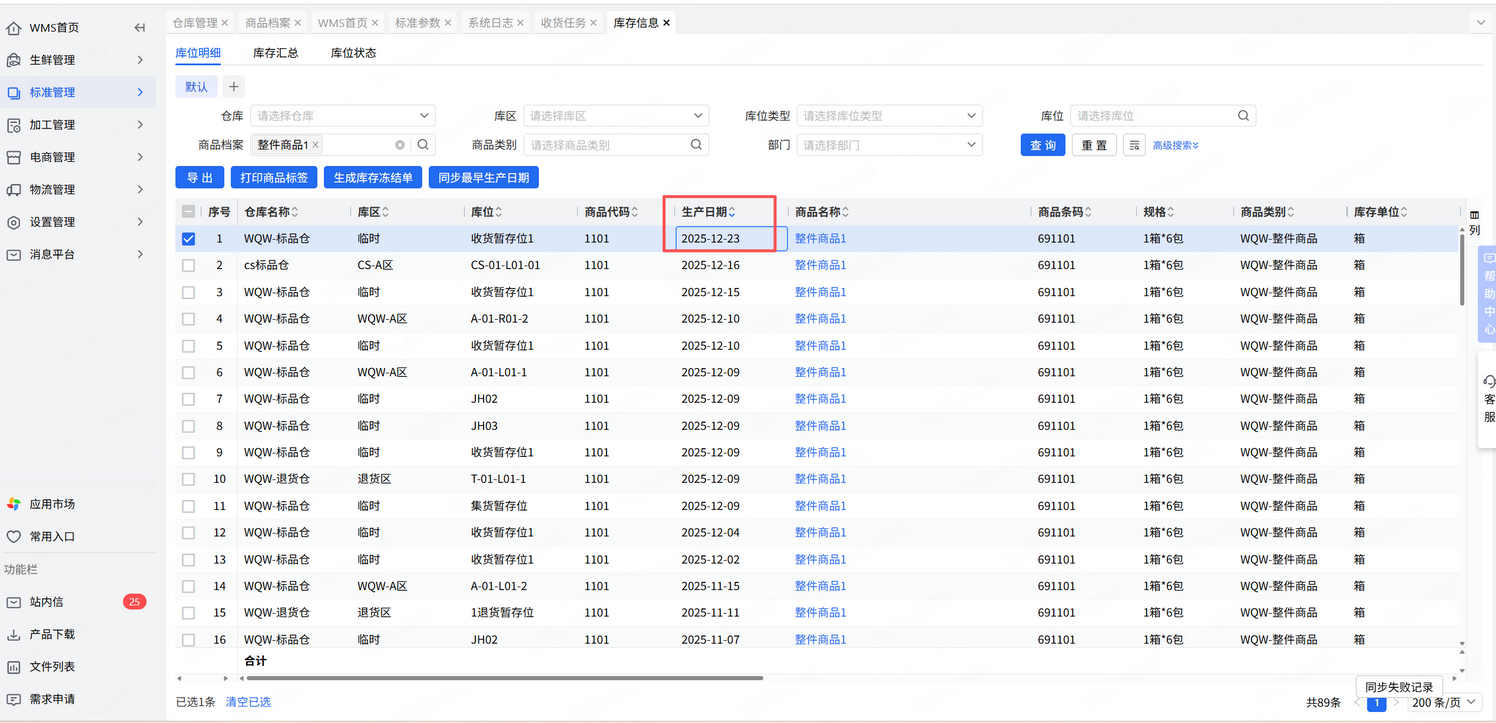The image size is (1496, 723).
Task: Open 站内信 messages in the sidebar
Action: [46, 602]
